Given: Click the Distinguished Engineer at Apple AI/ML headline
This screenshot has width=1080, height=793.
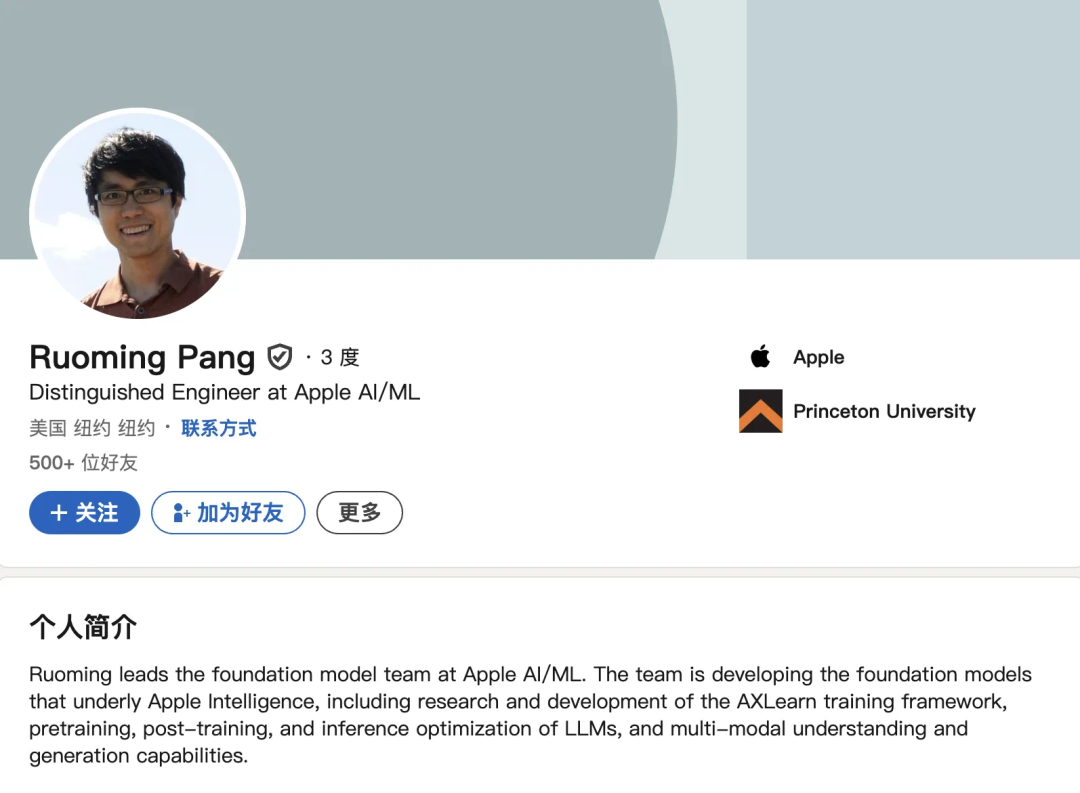Looking at the screenshot, I should [x=225, y=392].
